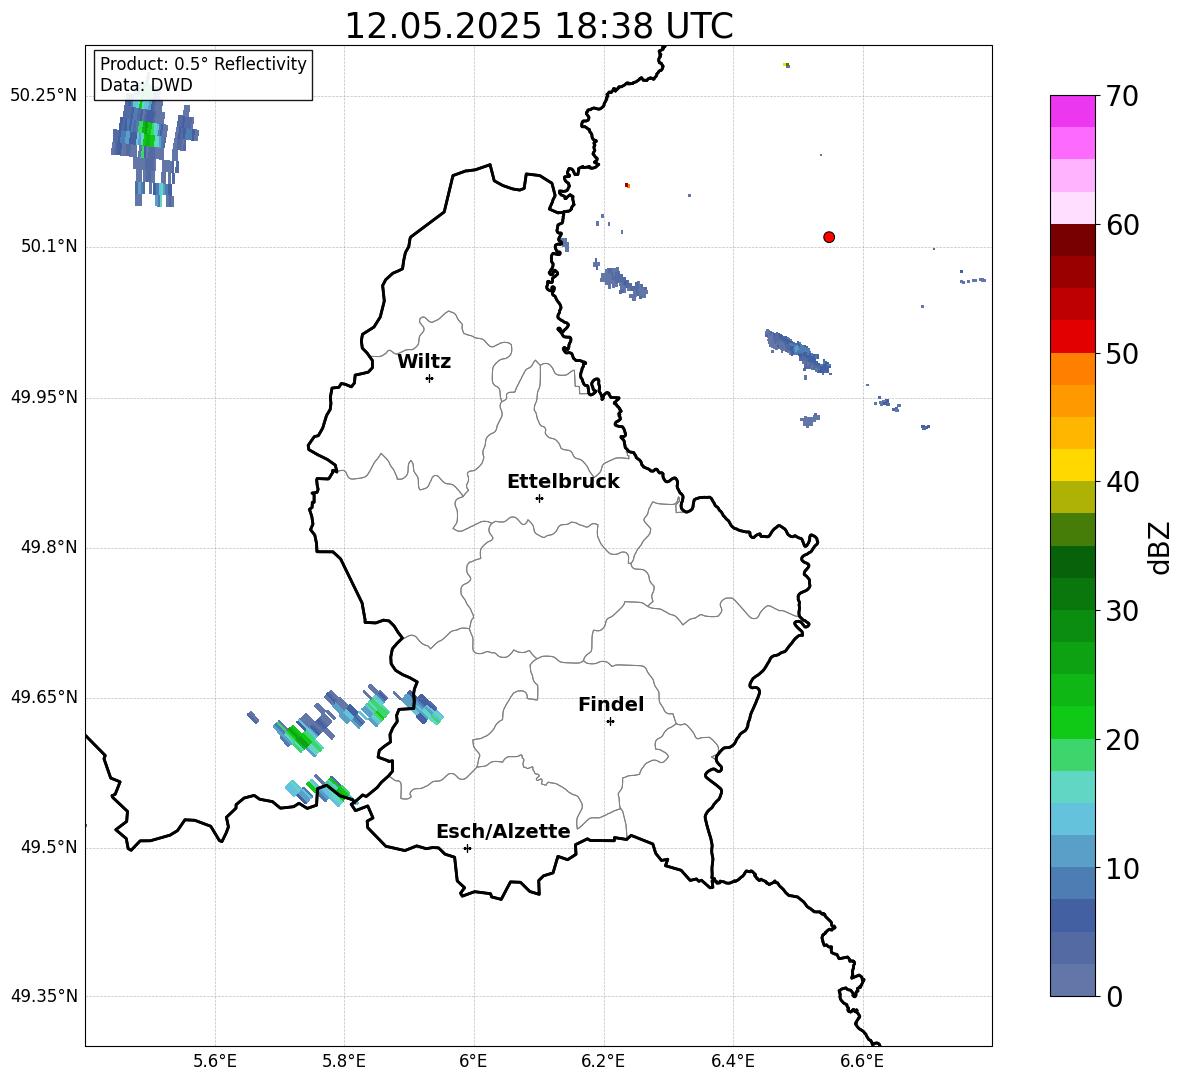Click the longitude label 6.4°E

[732, 1061]
